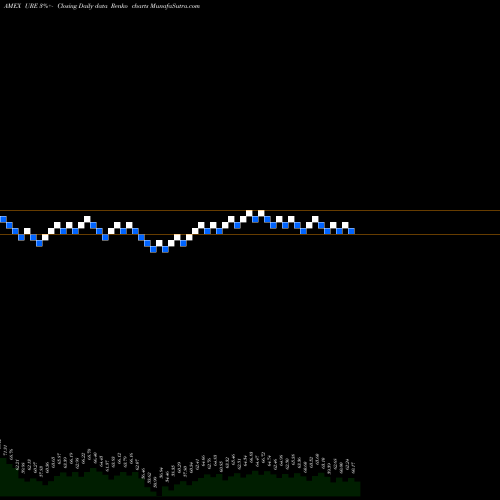Click the chart title text "AMEX URE"

21,6
